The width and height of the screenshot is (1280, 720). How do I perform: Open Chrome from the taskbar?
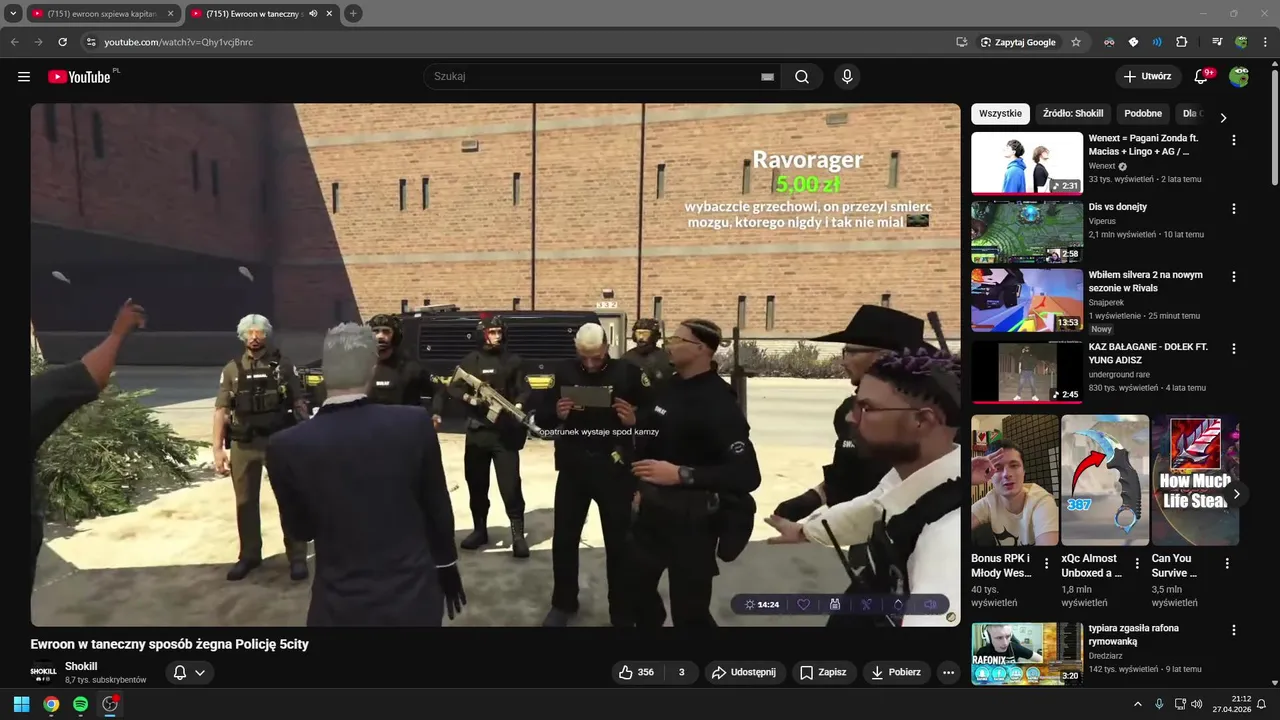tap(51, 704)
